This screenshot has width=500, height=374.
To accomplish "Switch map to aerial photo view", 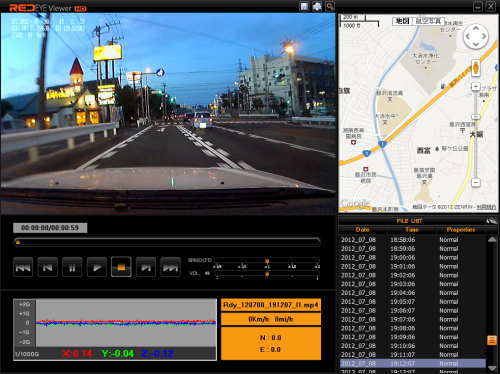I will [x=428, y=21].
